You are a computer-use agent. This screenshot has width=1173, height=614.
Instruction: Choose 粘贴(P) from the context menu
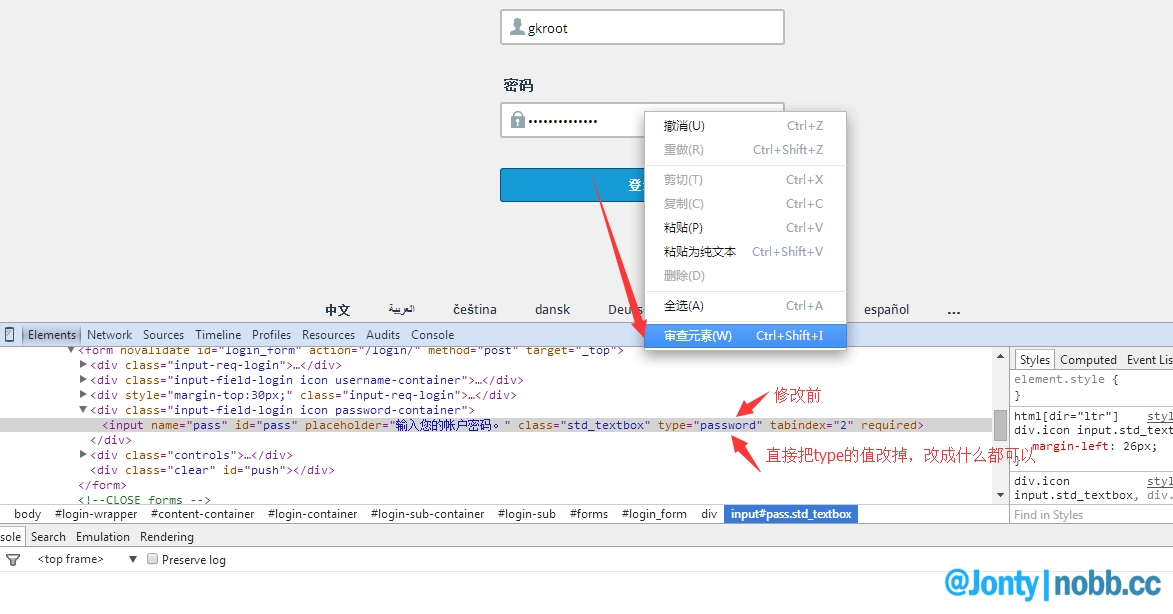tap(683, 228)
